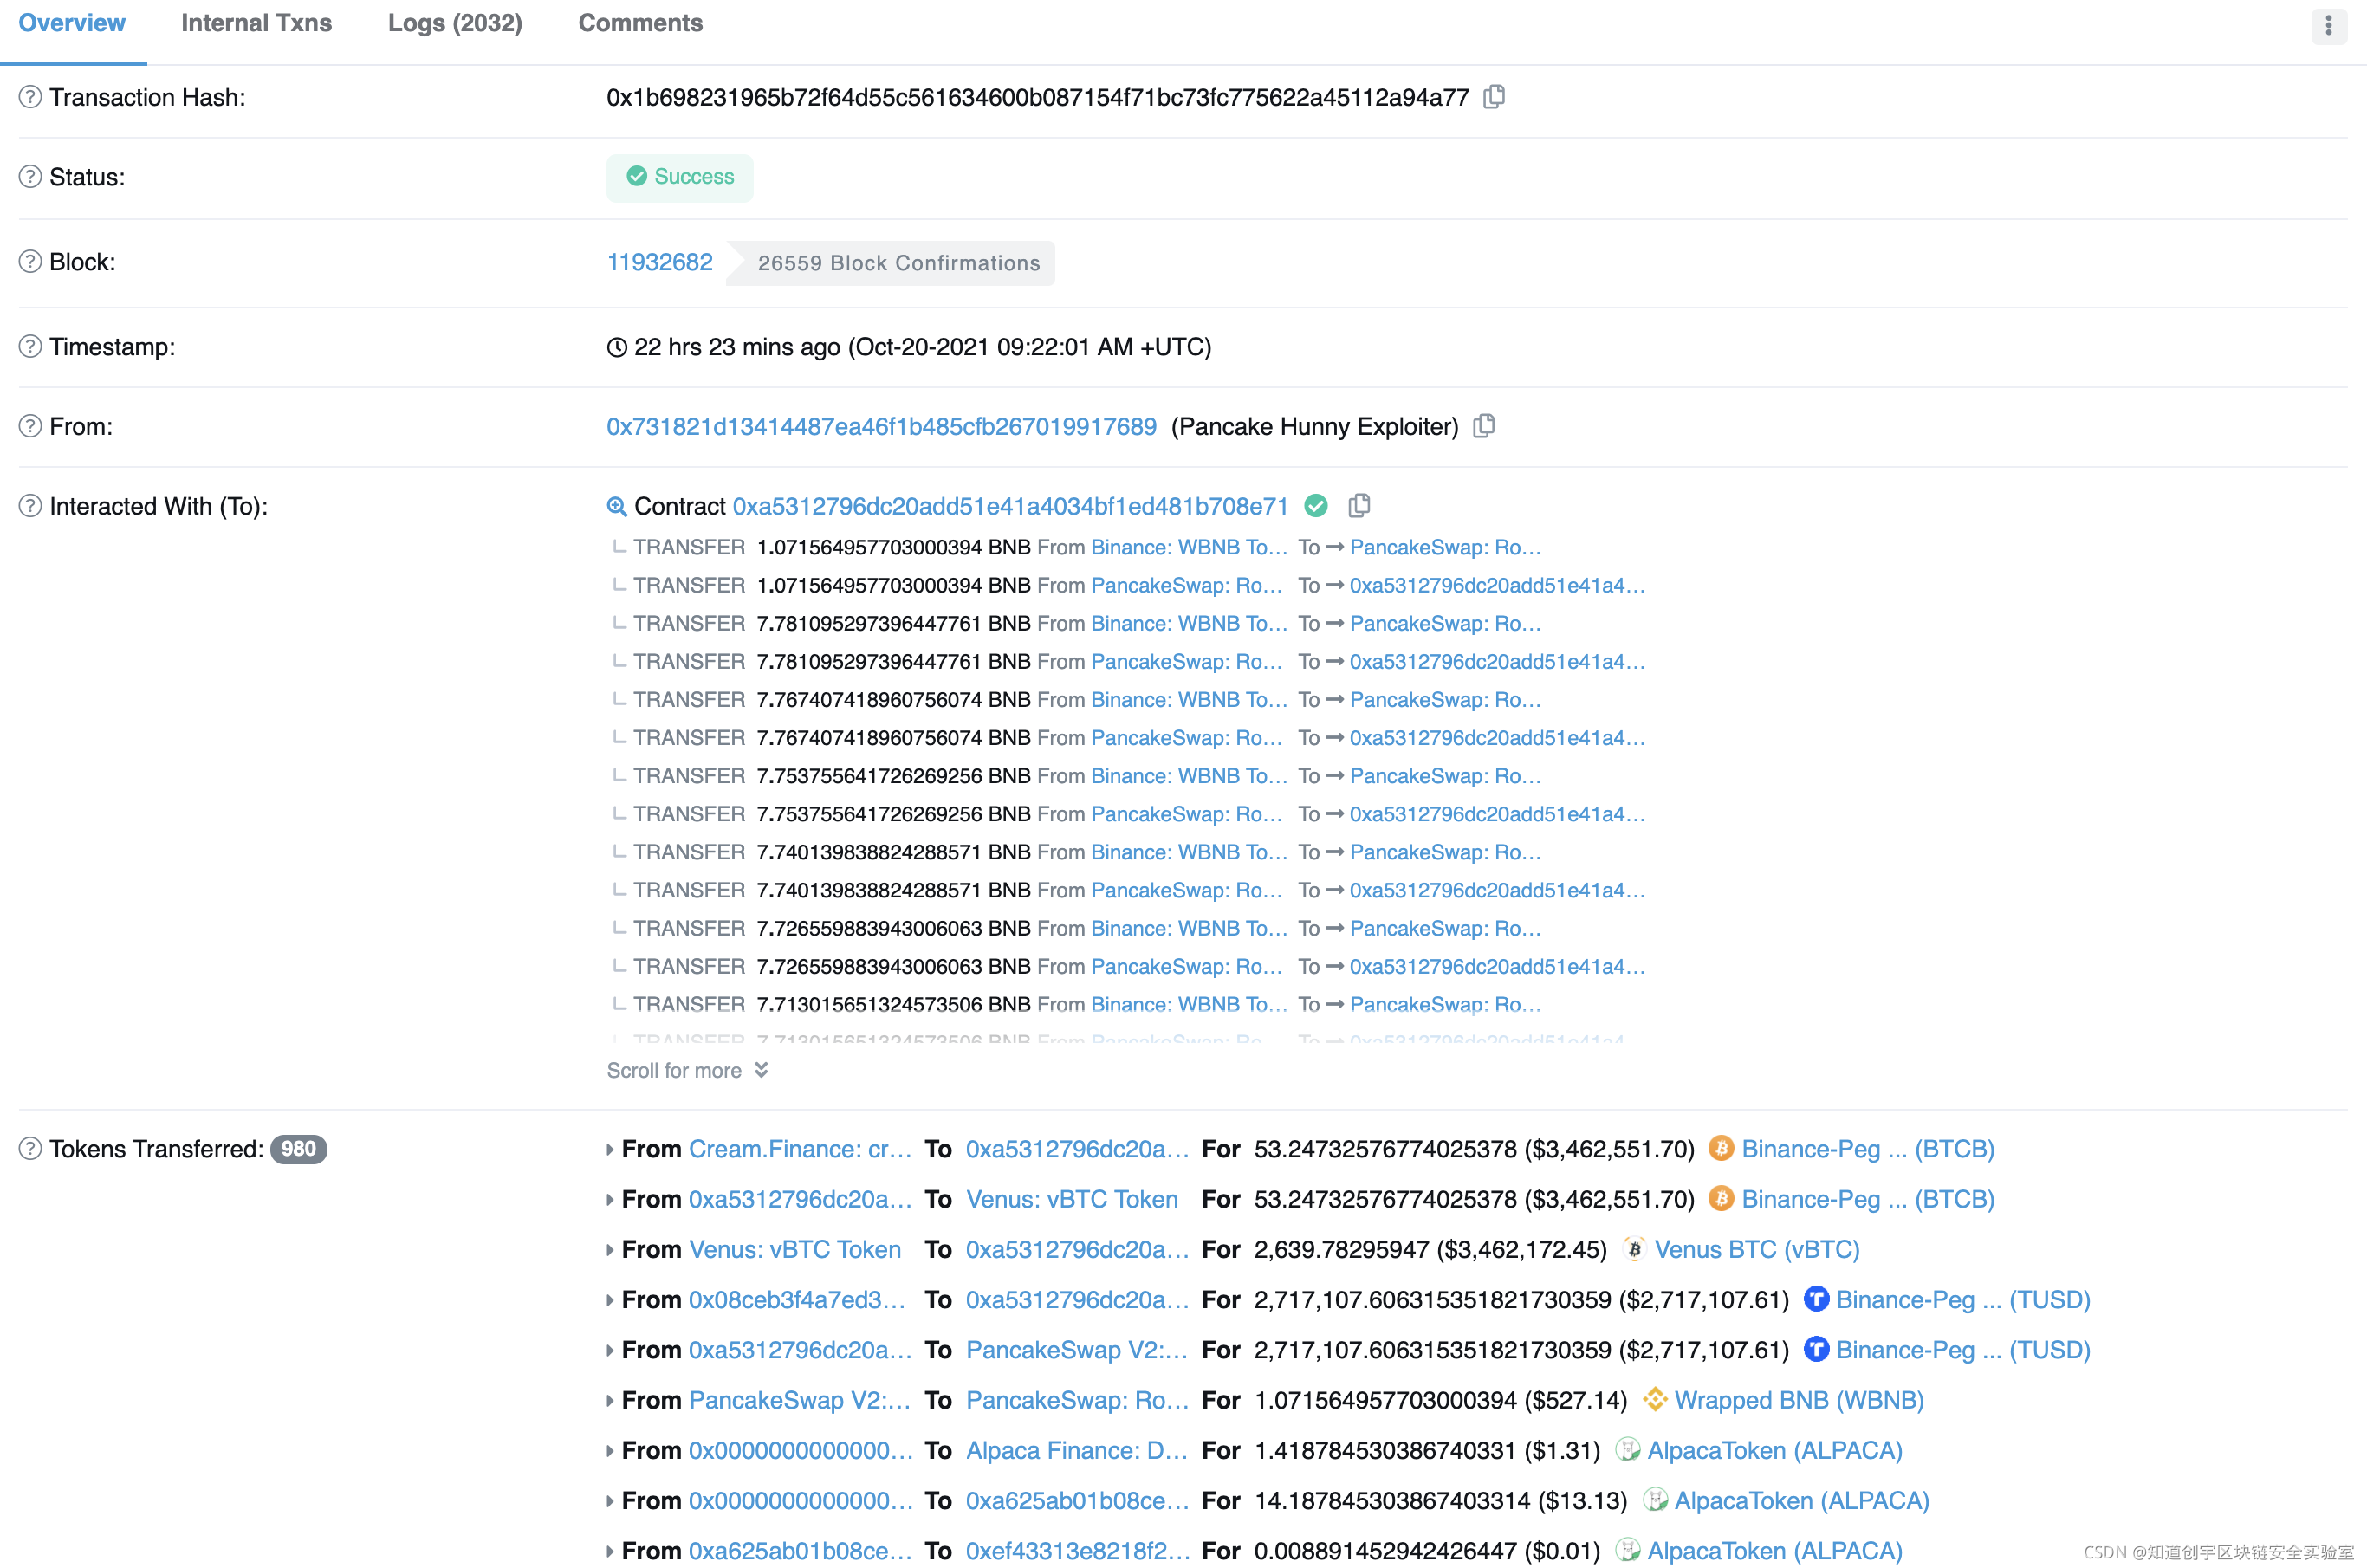Screen dimensions: 2367x1568
Task: Expand the Wrapped BNB transfer row
Action: (x=610, y=1401)
